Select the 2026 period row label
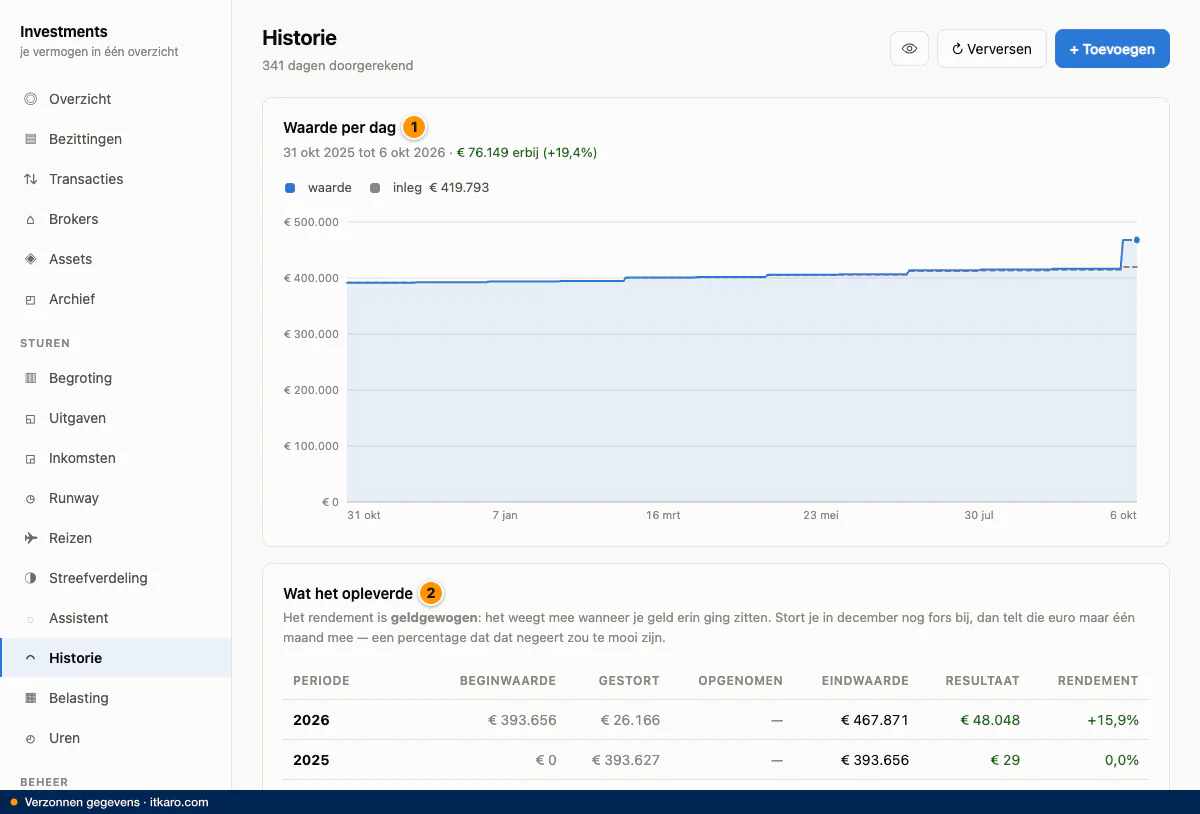The width and height of the screenshot is (1200, 814). pos(311,720)
